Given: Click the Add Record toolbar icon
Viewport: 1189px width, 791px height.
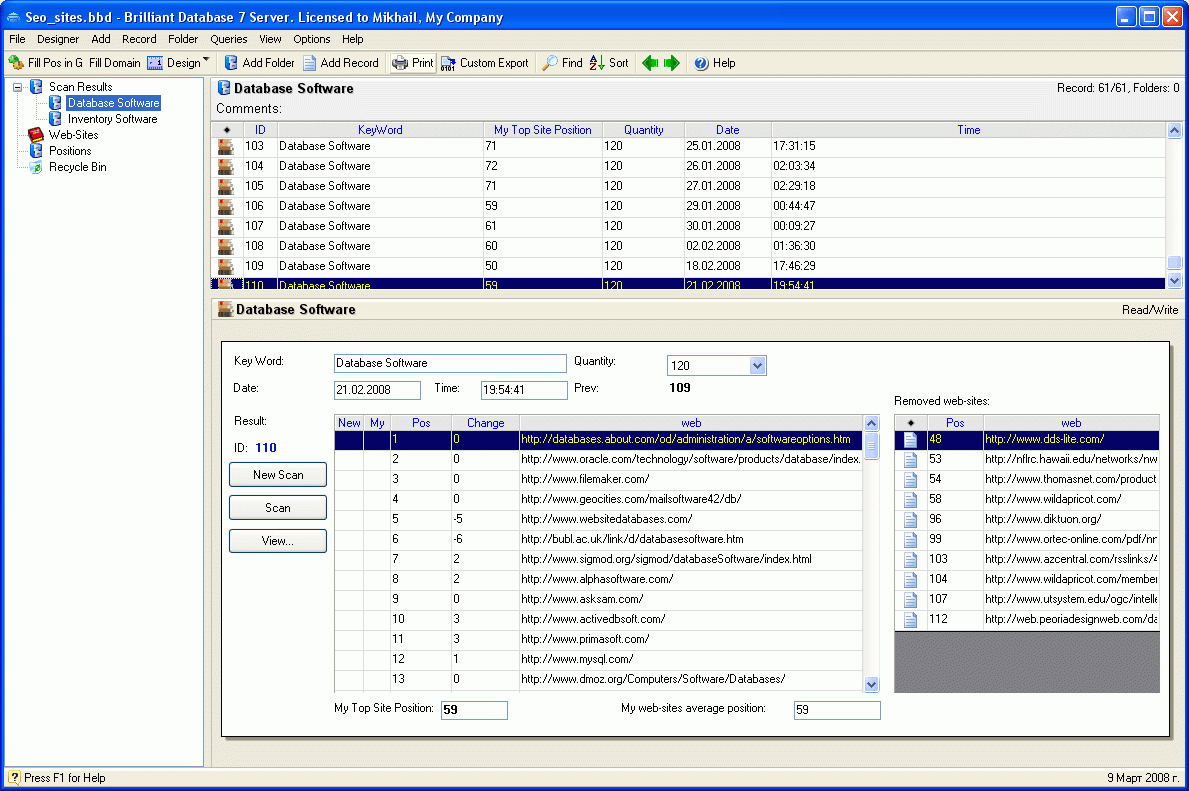Looking at the screenshot, I should 310,63.
